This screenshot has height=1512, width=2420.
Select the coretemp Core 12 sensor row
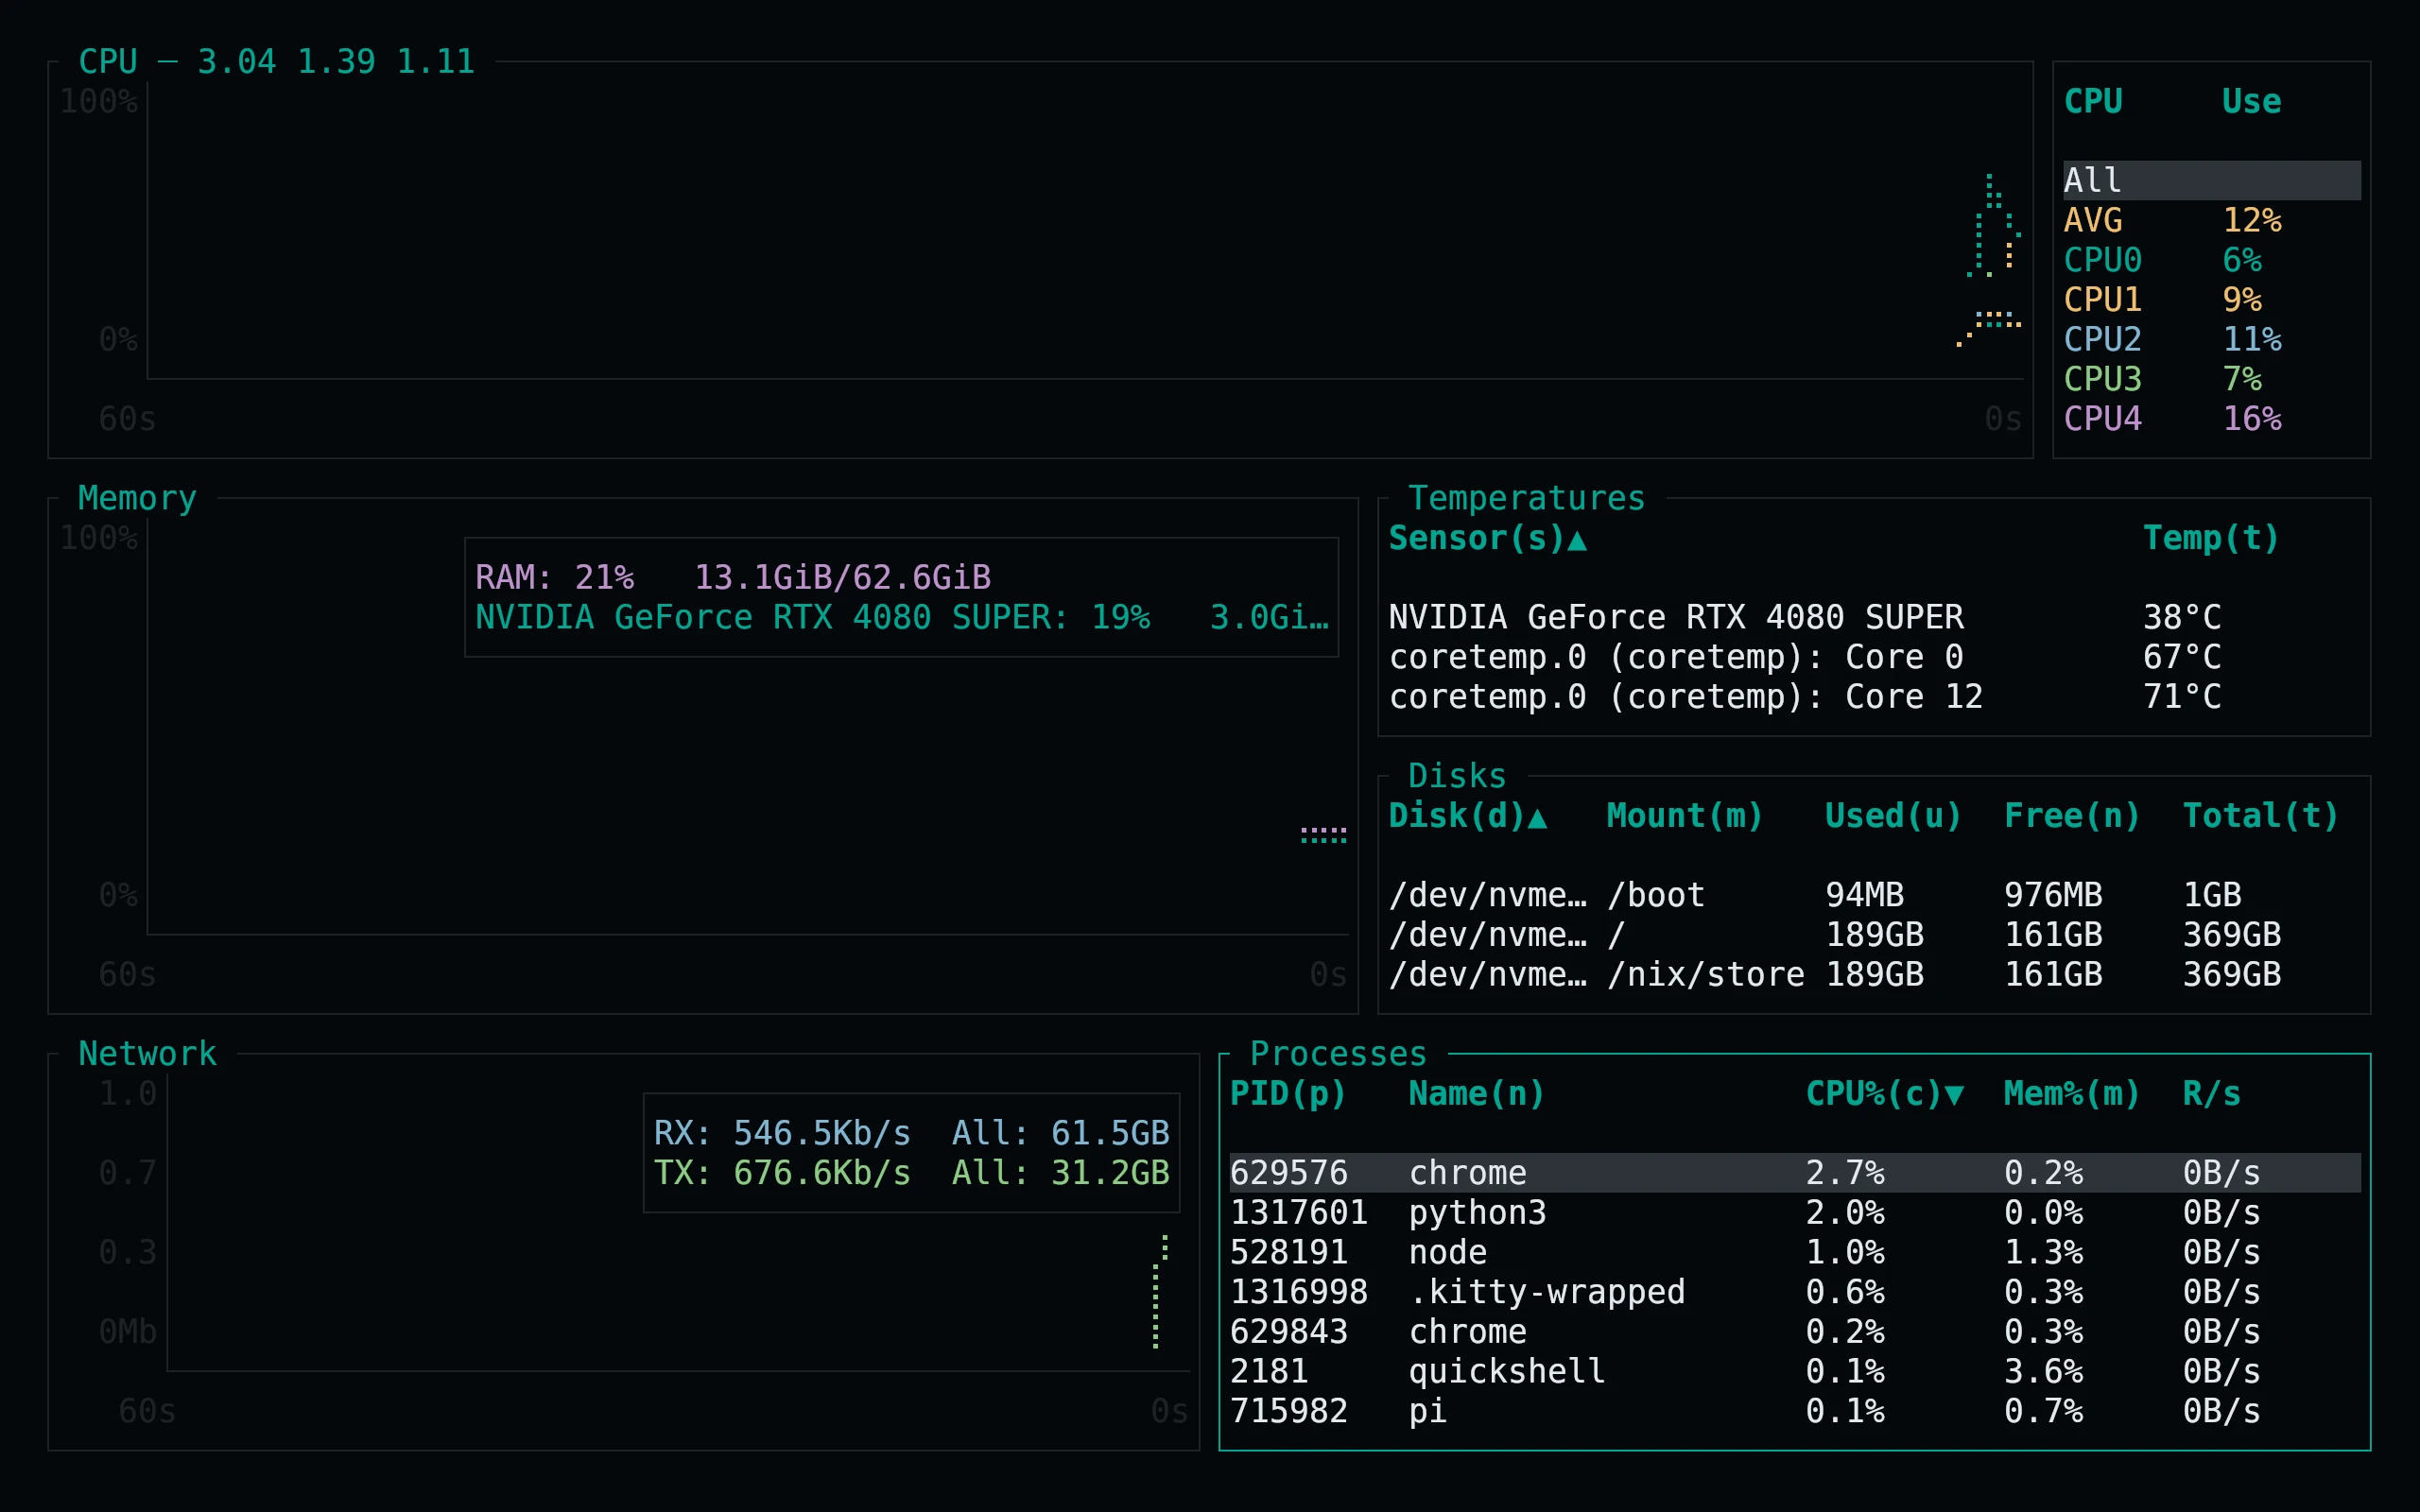pos(1874,697)
